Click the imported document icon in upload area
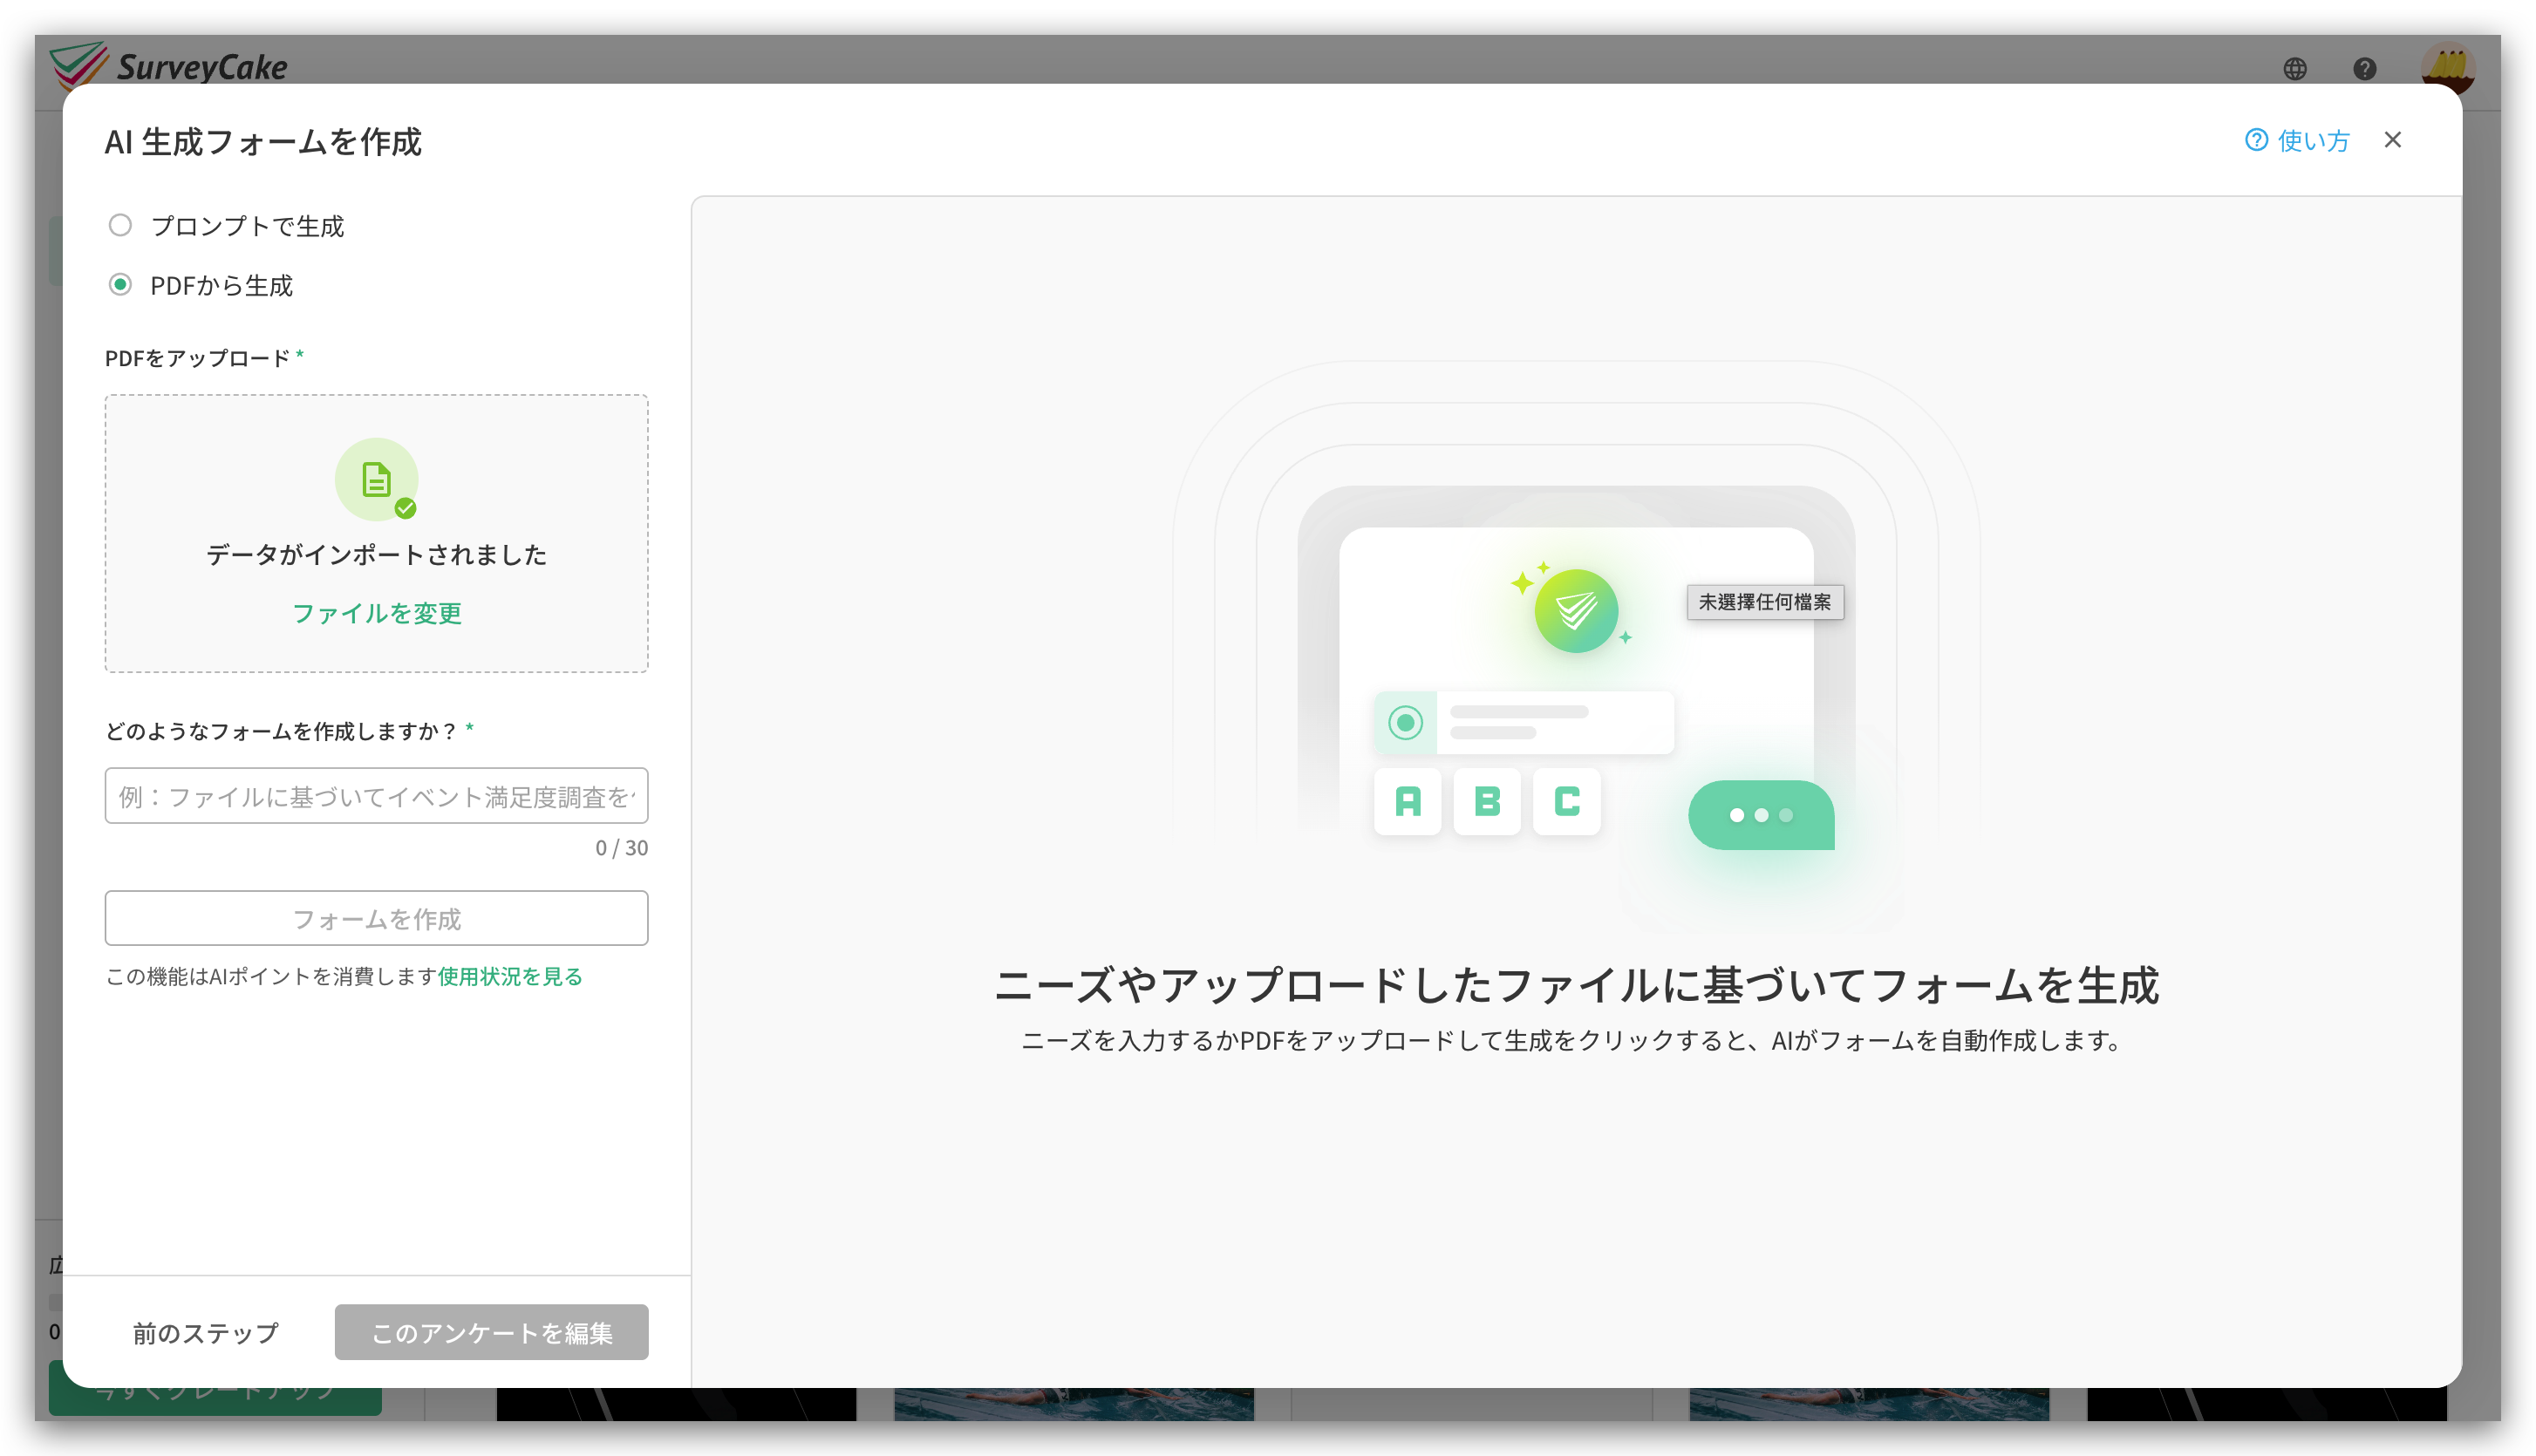The image size is (2536, 1456). 376,480
